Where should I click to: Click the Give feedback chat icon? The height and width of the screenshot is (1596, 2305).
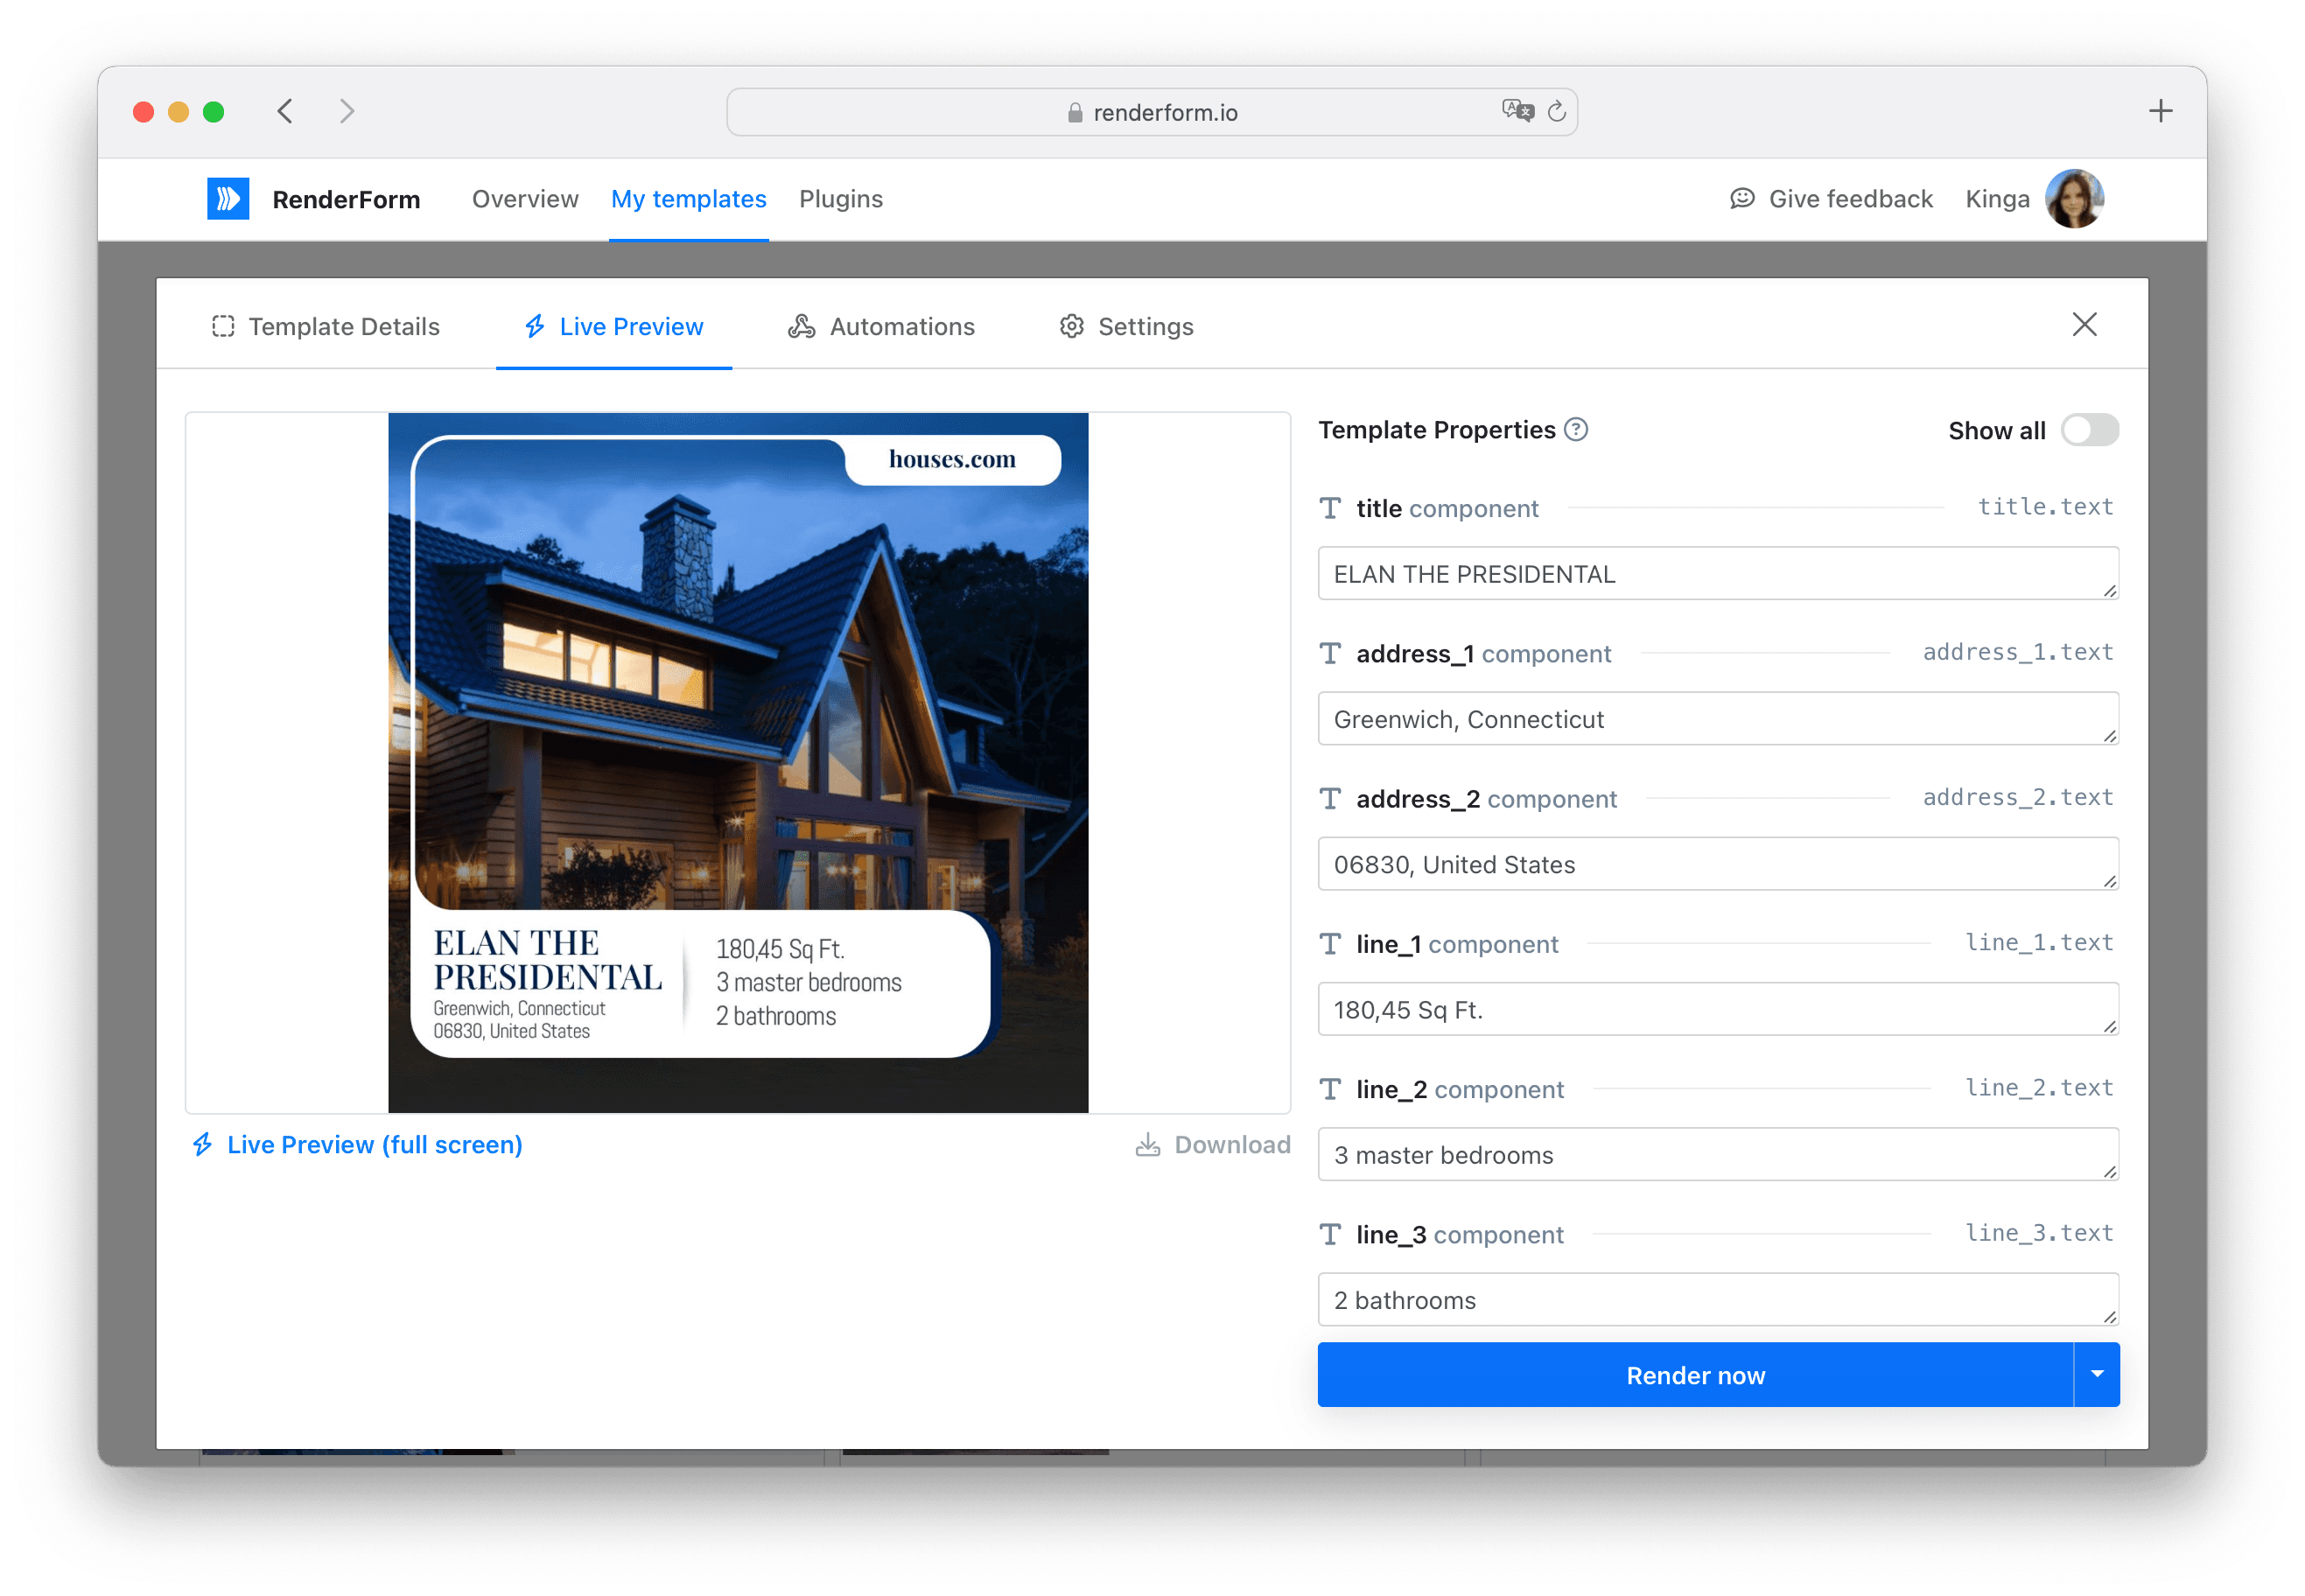click(1742, 198)
